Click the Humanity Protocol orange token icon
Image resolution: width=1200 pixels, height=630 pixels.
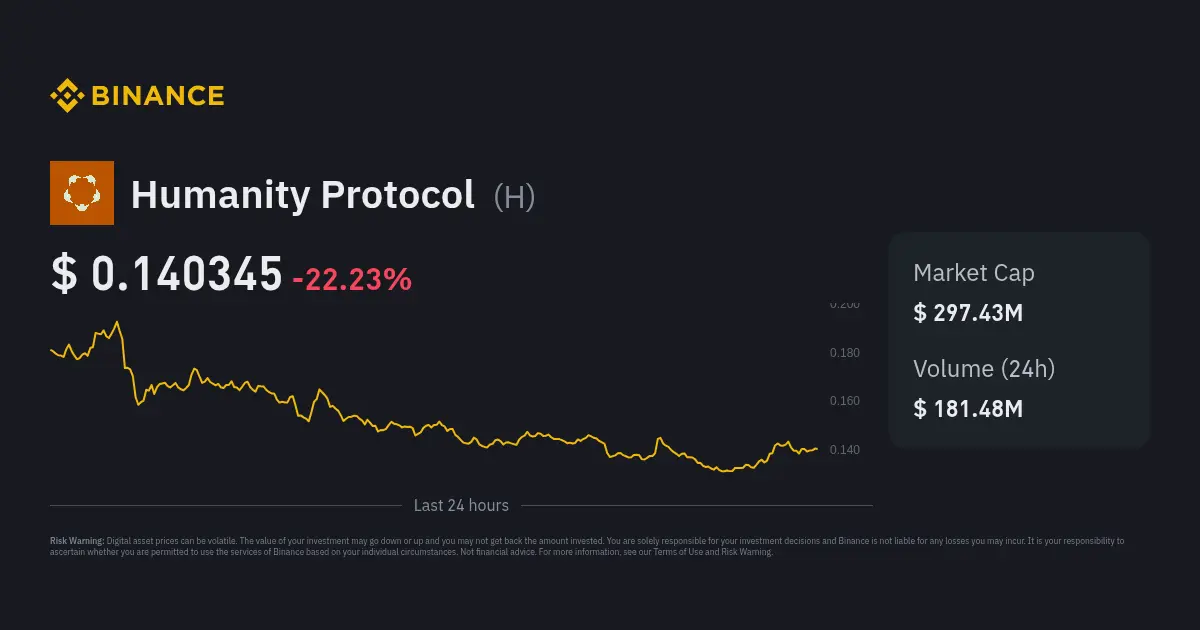click(82, 193)
